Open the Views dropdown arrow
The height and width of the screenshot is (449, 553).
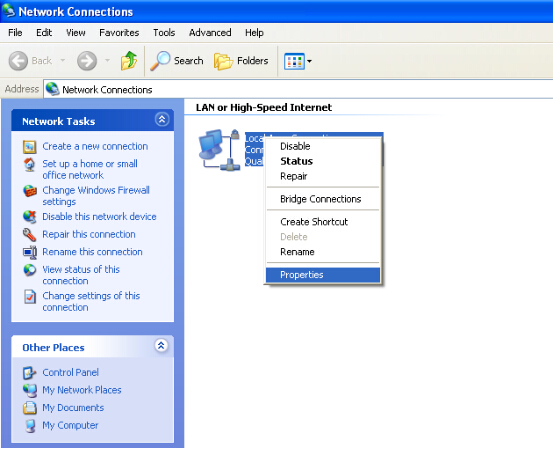click(x=309, y=61)
